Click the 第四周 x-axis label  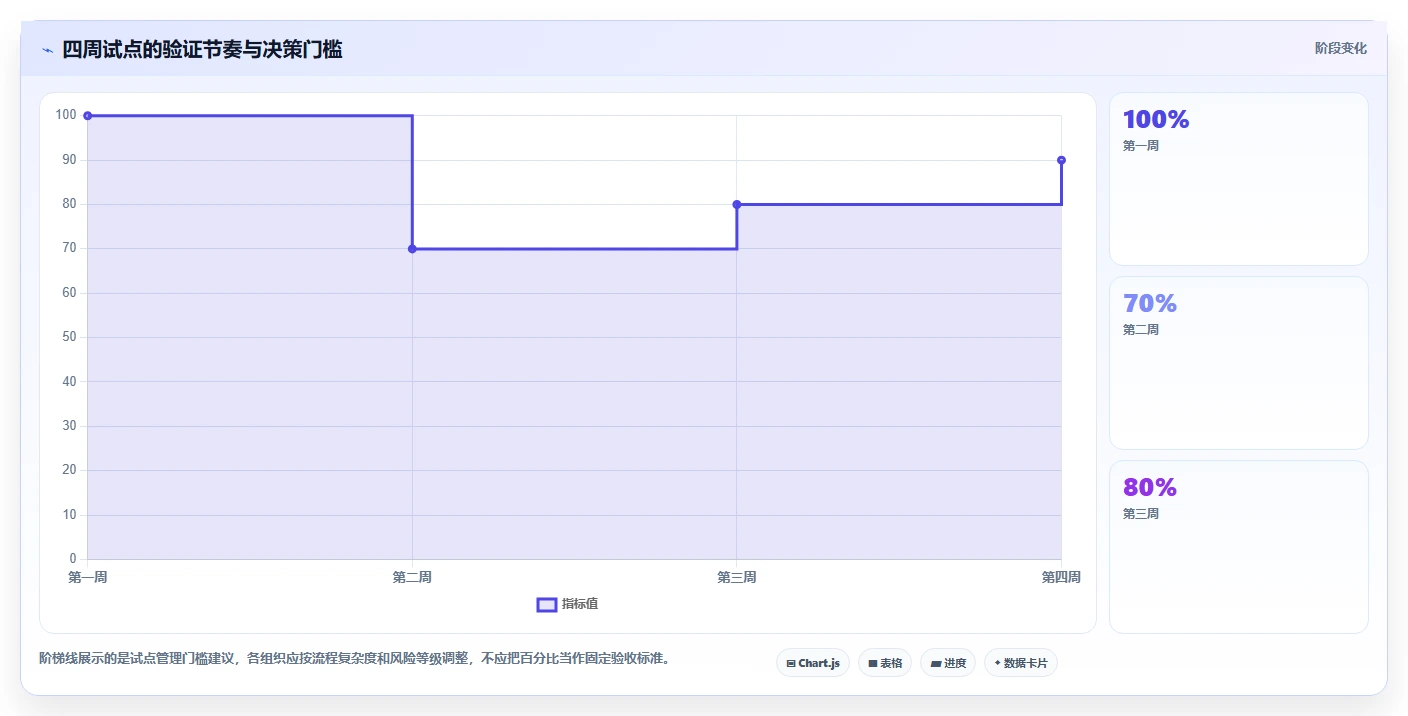(1061, 577)
